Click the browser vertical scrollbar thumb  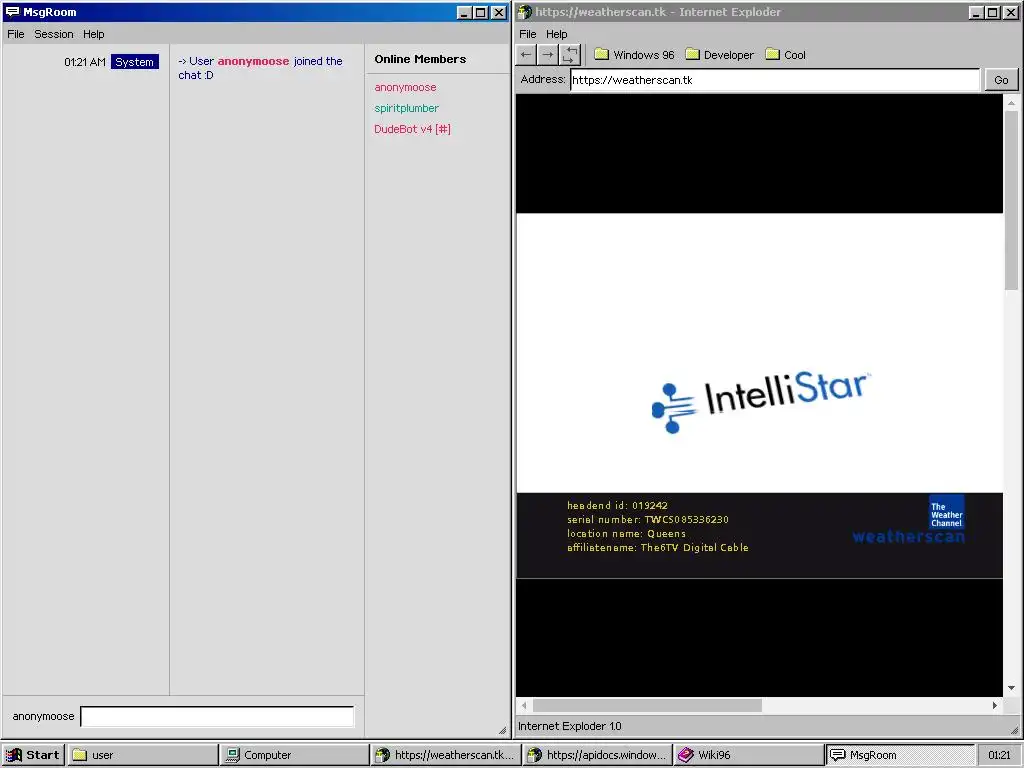pos(1011,200)
